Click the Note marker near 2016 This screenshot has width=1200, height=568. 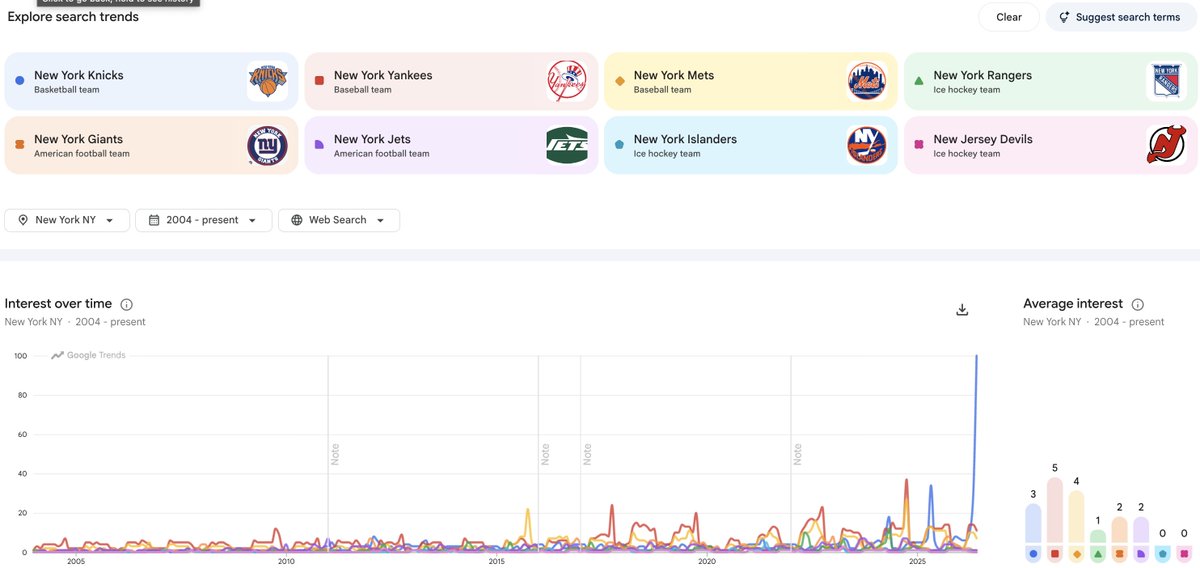tap(545, 454)
